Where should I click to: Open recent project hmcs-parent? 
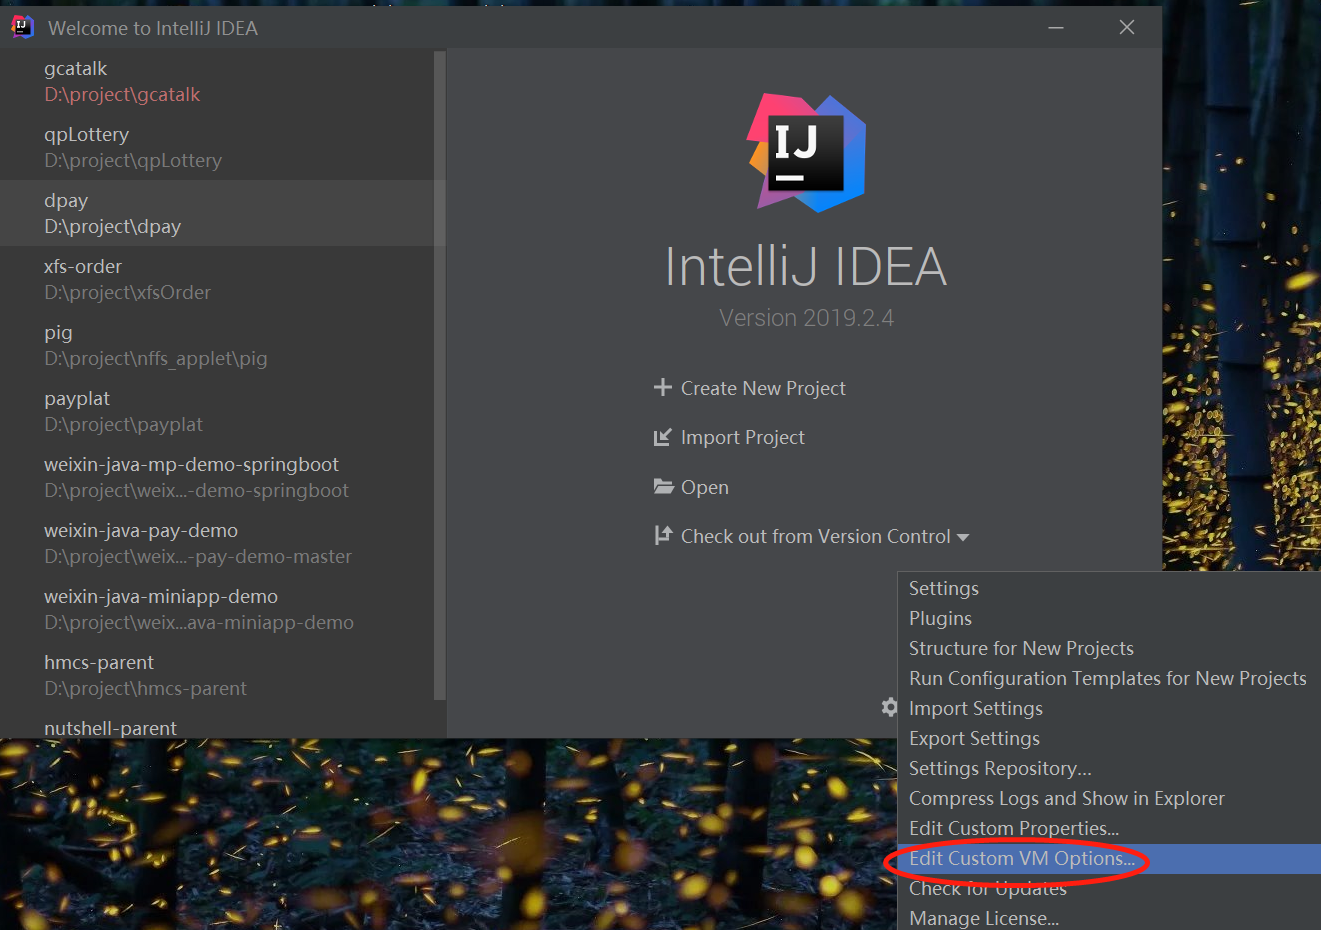pyautogui.click(x=217, y=675)
